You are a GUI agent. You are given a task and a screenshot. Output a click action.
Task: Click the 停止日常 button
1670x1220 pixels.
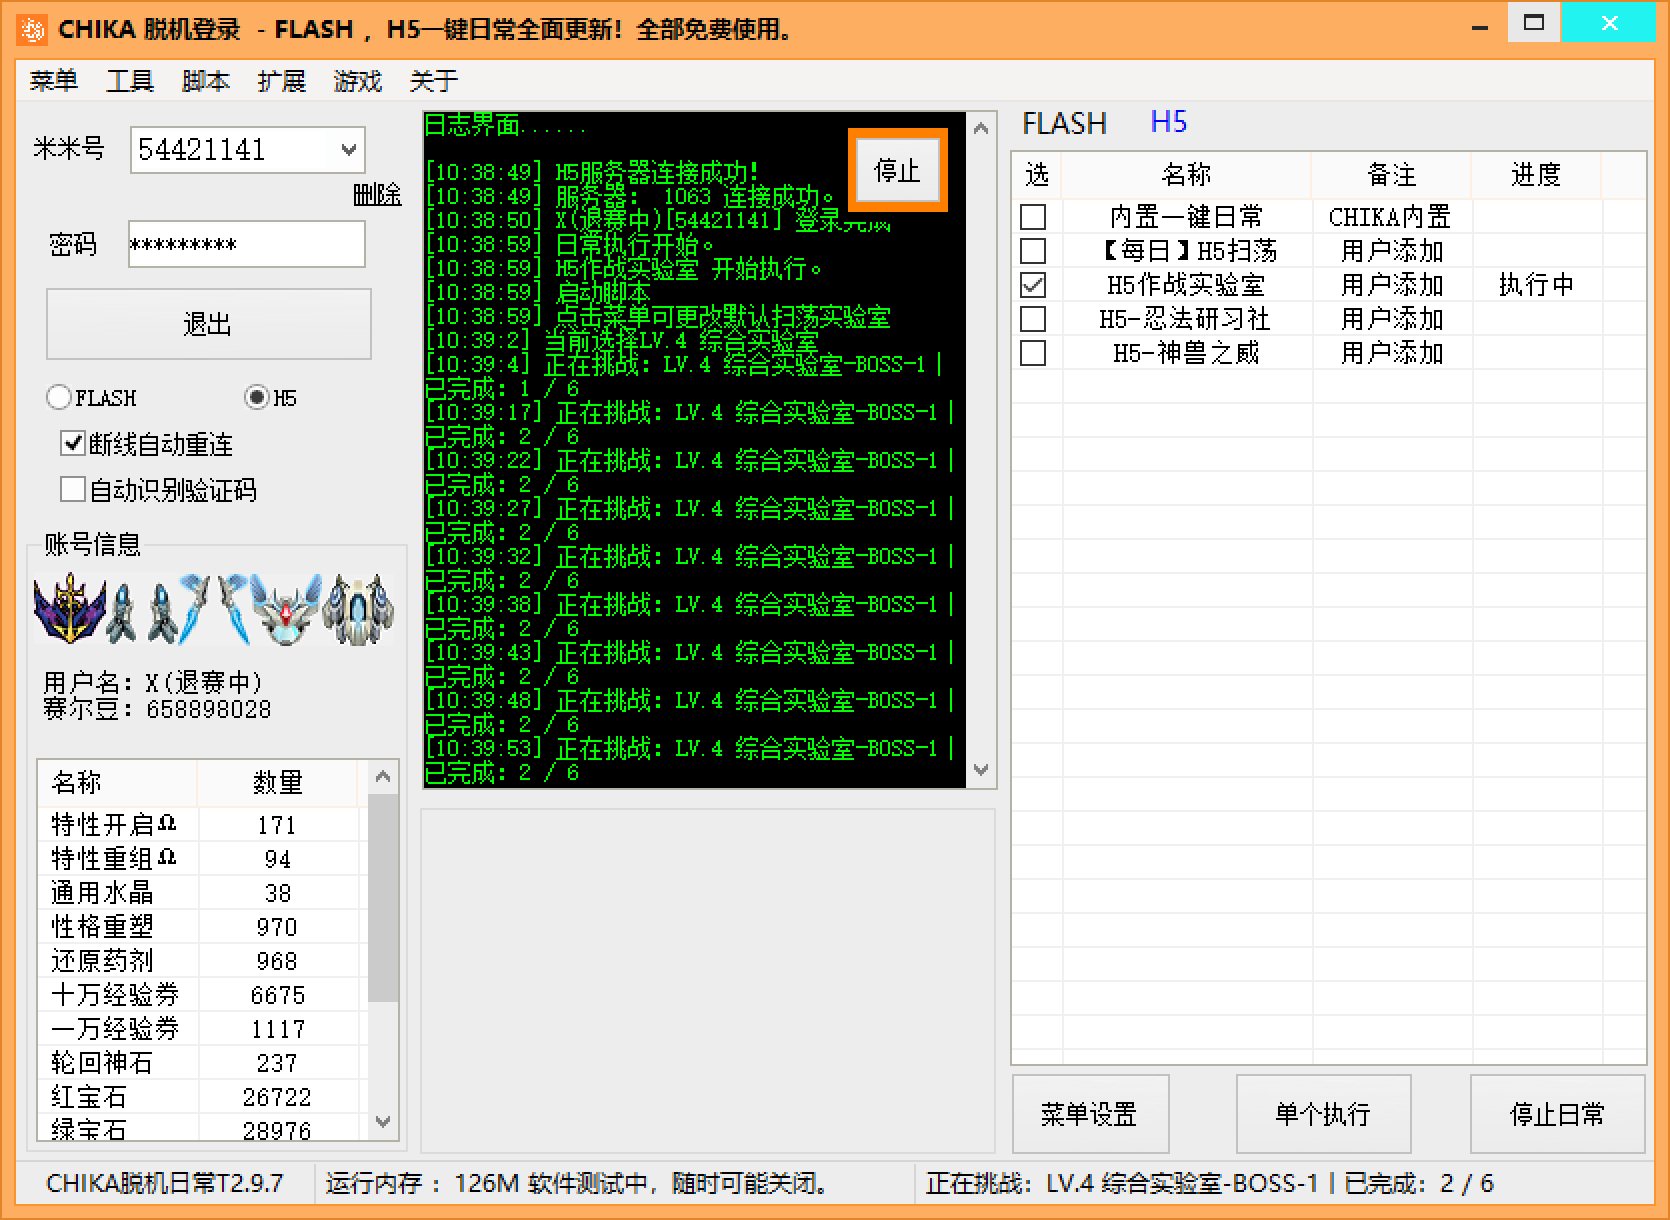point(1557,1114)
